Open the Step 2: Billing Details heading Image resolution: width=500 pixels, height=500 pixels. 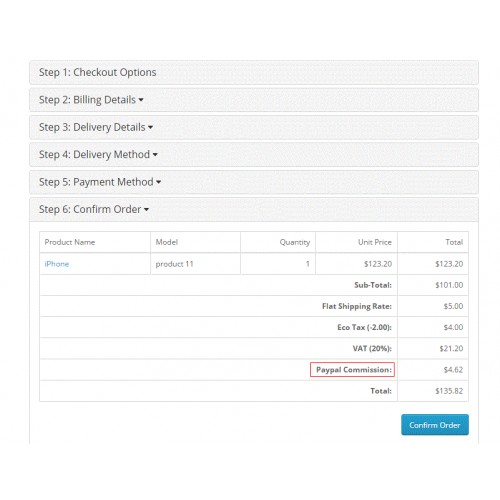click(87, 100)
